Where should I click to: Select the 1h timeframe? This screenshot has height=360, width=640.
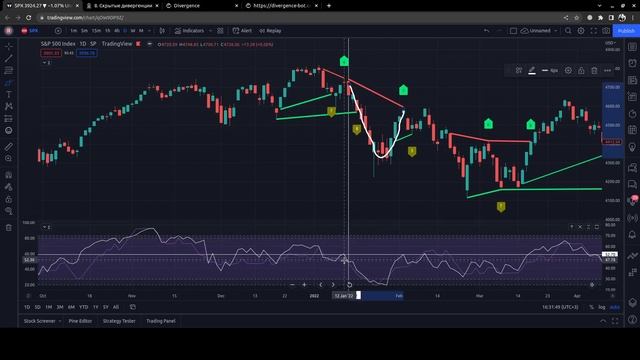click(107, 31)
